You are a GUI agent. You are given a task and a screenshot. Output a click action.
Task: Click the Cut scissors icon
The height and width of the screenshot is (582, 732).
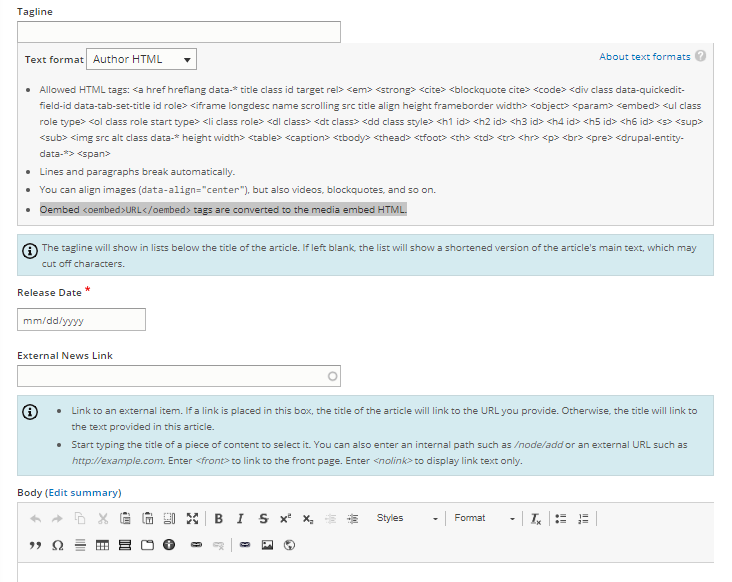tap(103, 519)
